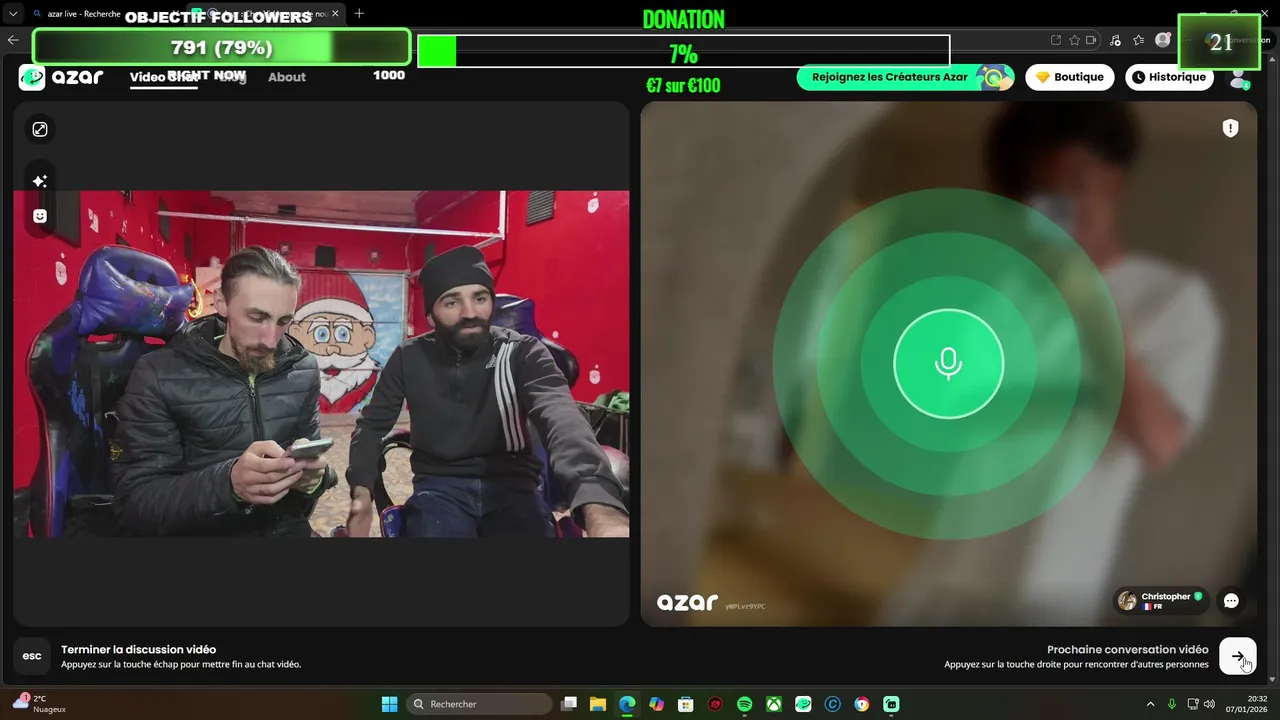Viewport: 1280px width, 720px height.
Task: Click the tray microphone indicator
Action: coord(1172,704)
